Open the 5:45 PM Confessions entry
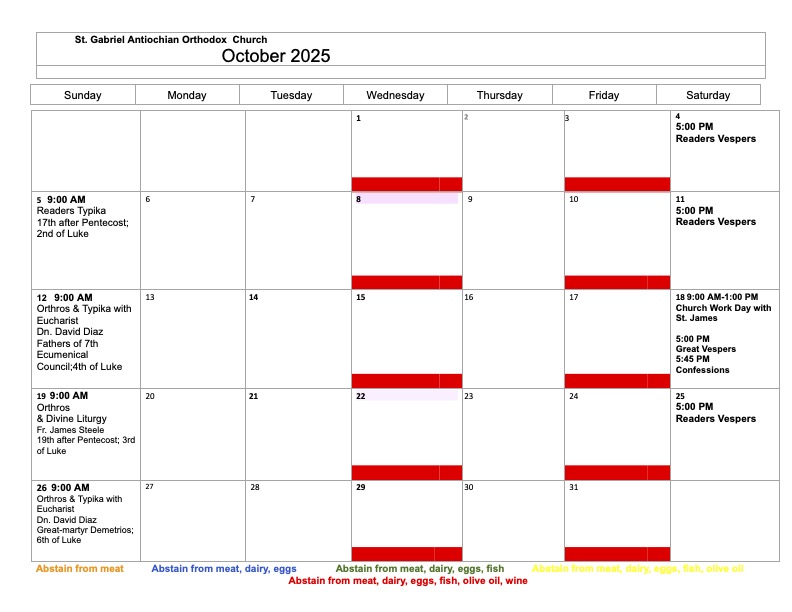 [702, 365]
